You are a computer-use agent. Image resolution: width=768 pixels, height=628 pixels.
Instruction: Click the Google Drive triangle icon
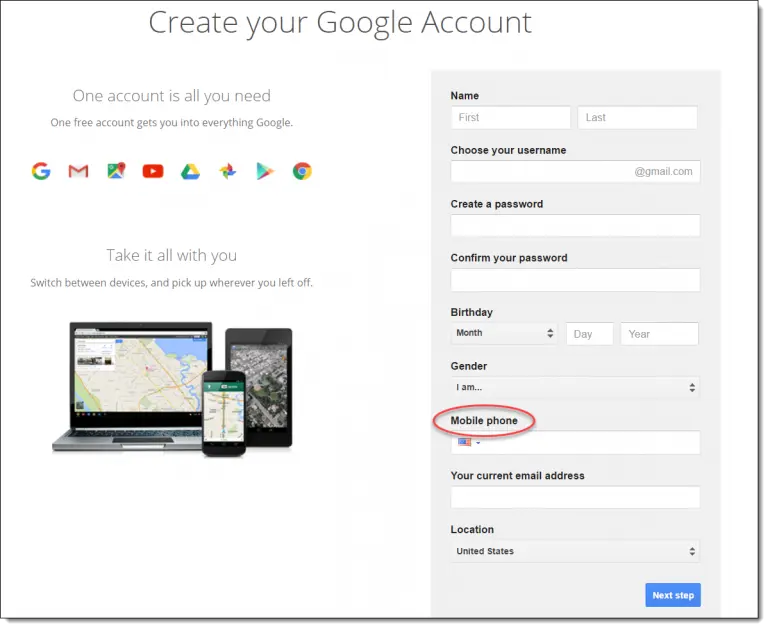point(190,171)
